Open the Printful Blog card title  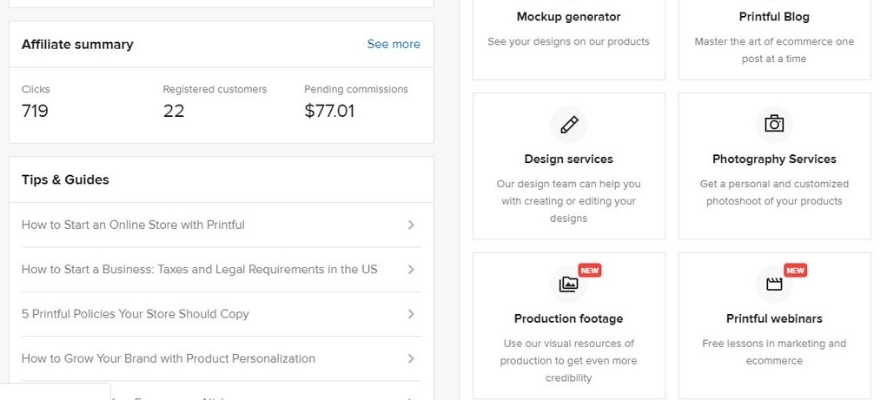pos(774,17)
